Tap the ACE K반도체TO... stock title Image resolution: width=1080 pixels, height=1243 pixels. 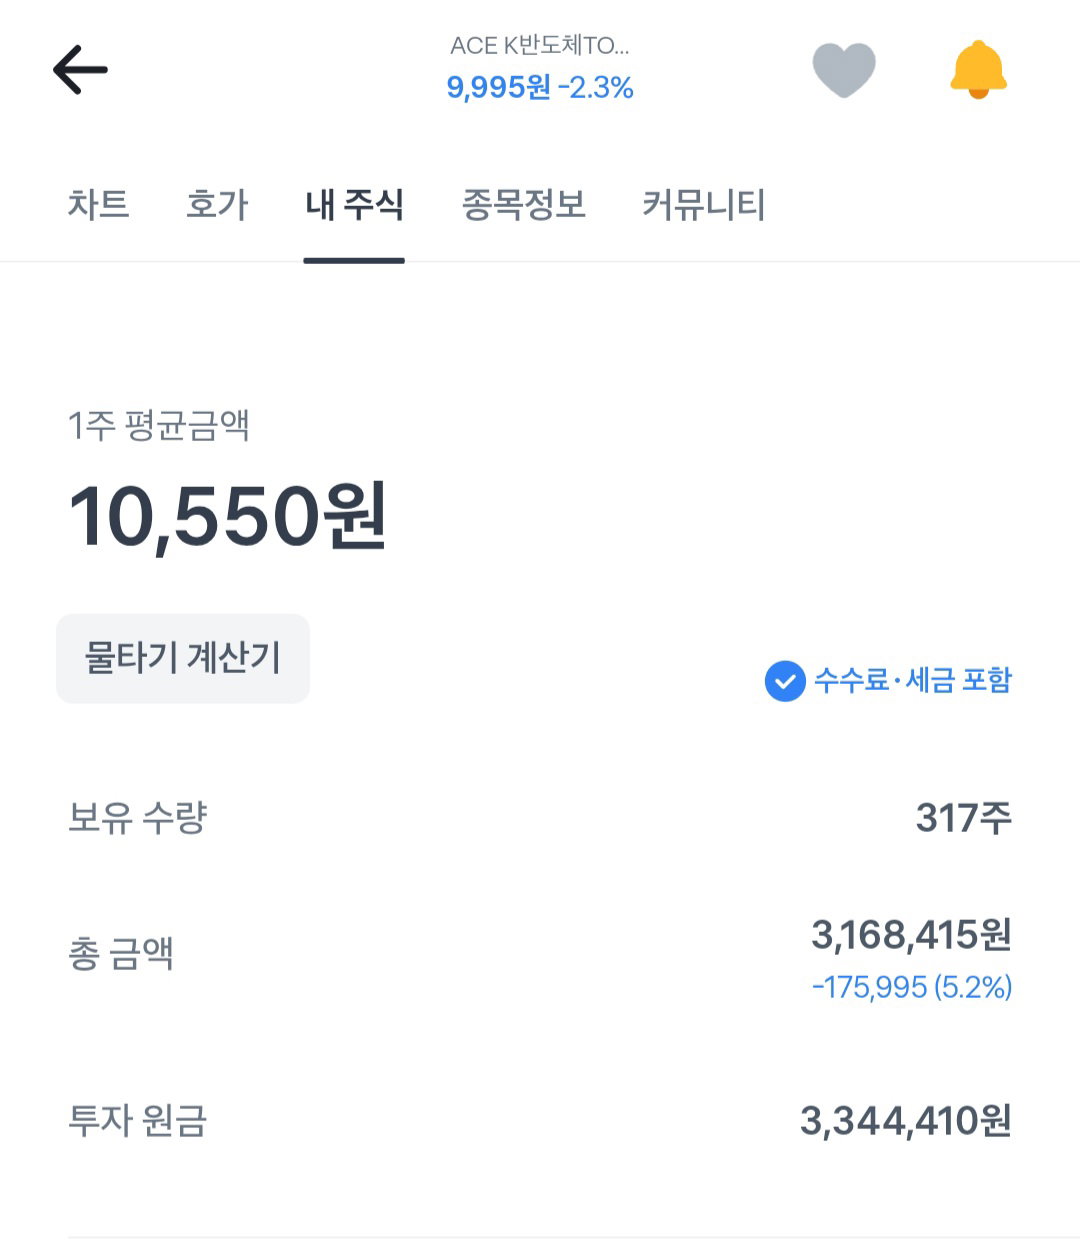(540, 45)
